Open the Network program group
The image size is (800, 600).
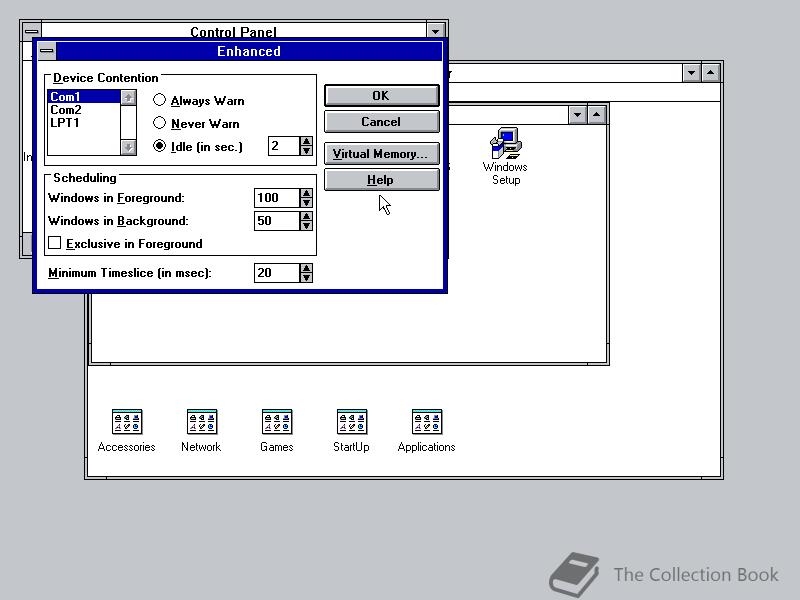pyautogui.click(x=201, y=431)
